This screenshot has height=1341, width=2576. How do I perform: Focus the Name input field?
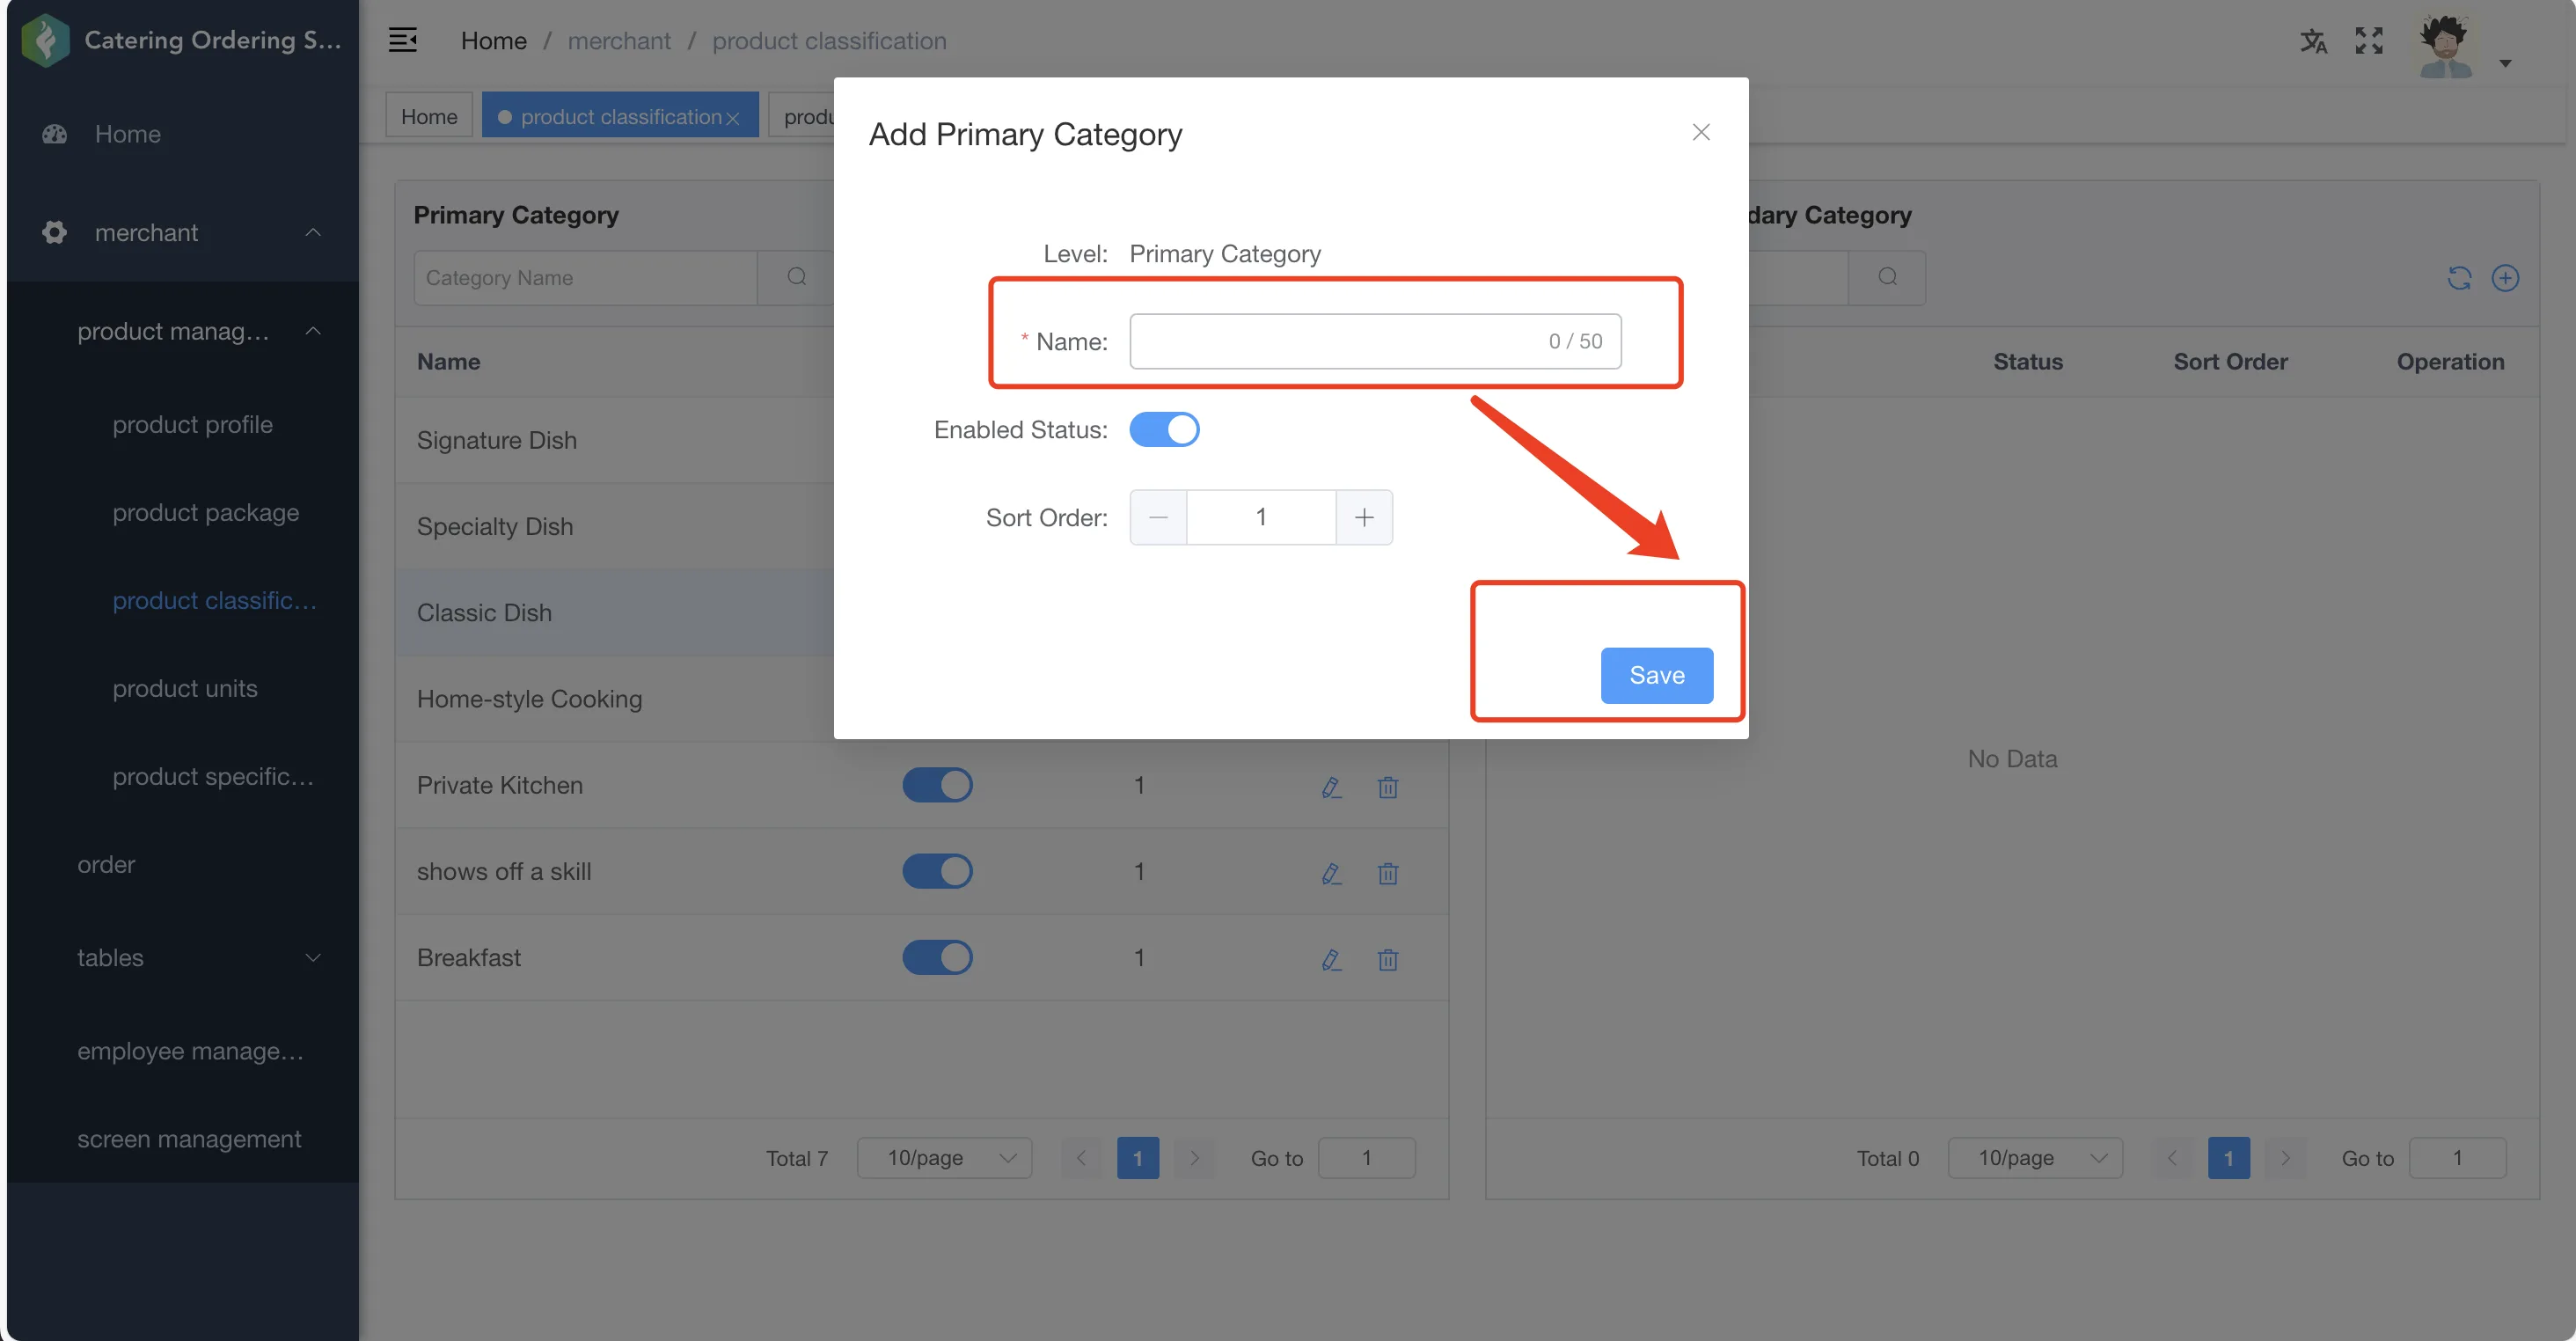coord(1375,341)
